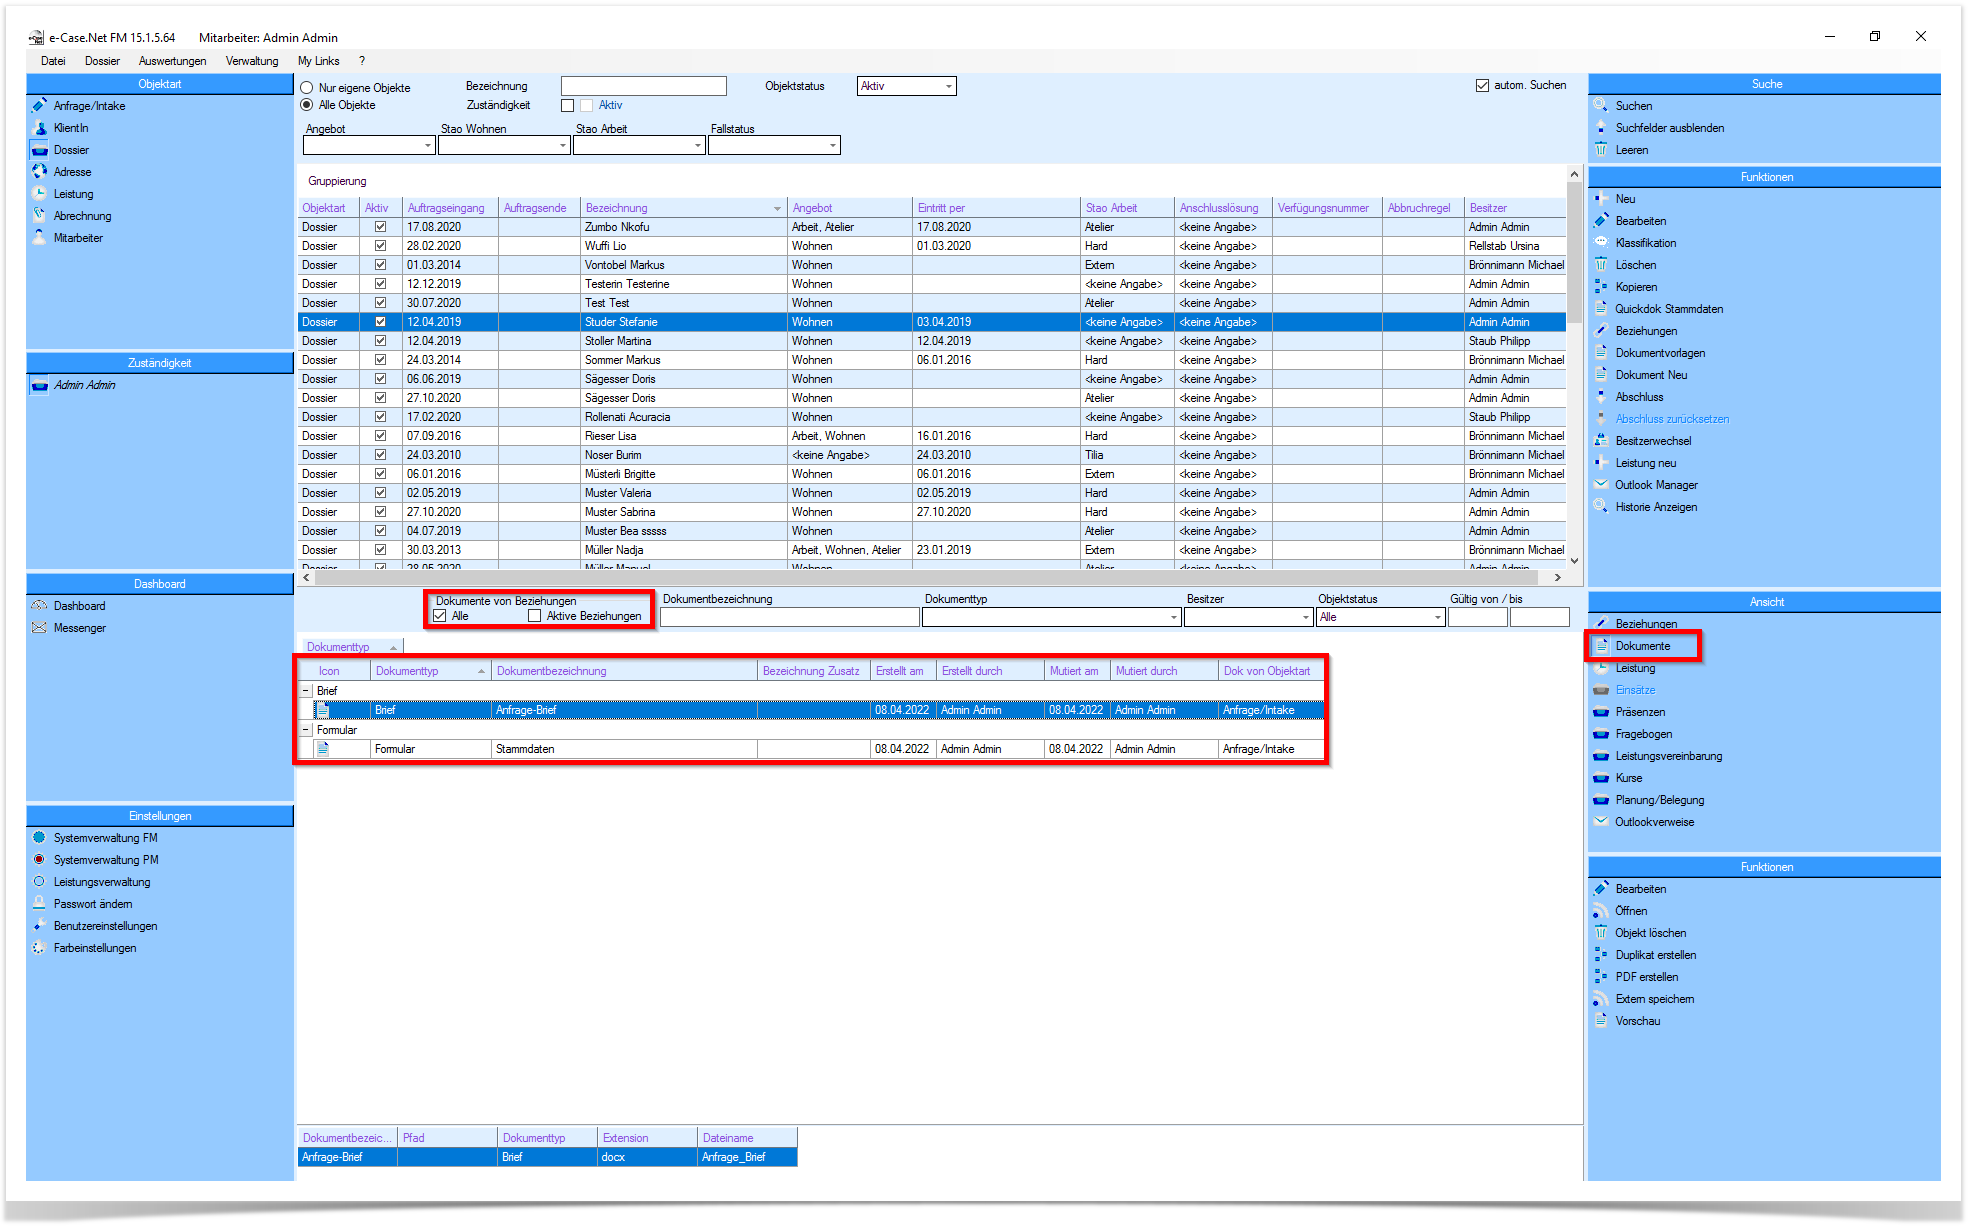
Task: Open the Datei menu
Action: point(53,61)
